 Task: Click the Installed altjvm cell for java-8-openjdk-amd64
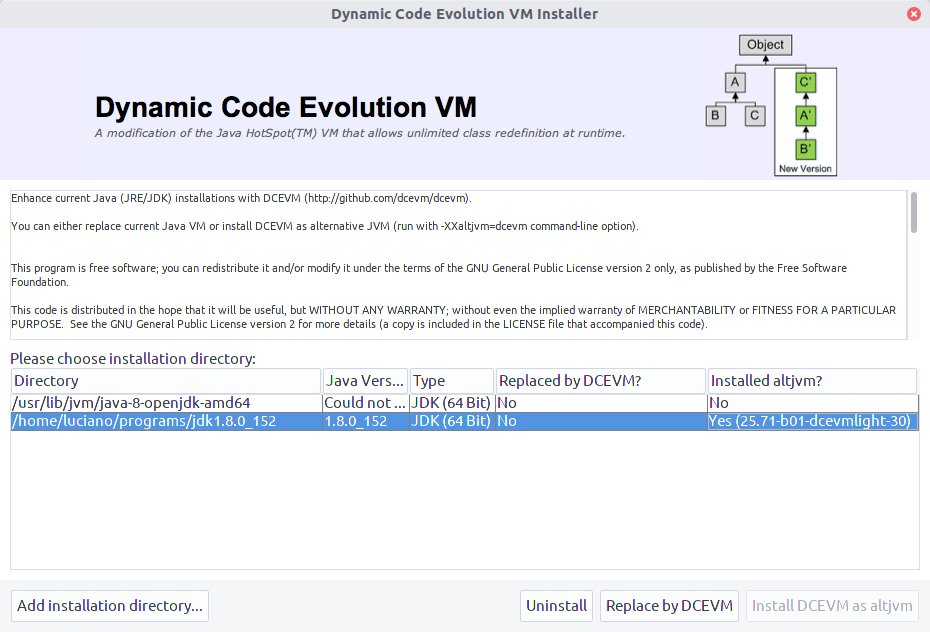[x=813, y=403]
